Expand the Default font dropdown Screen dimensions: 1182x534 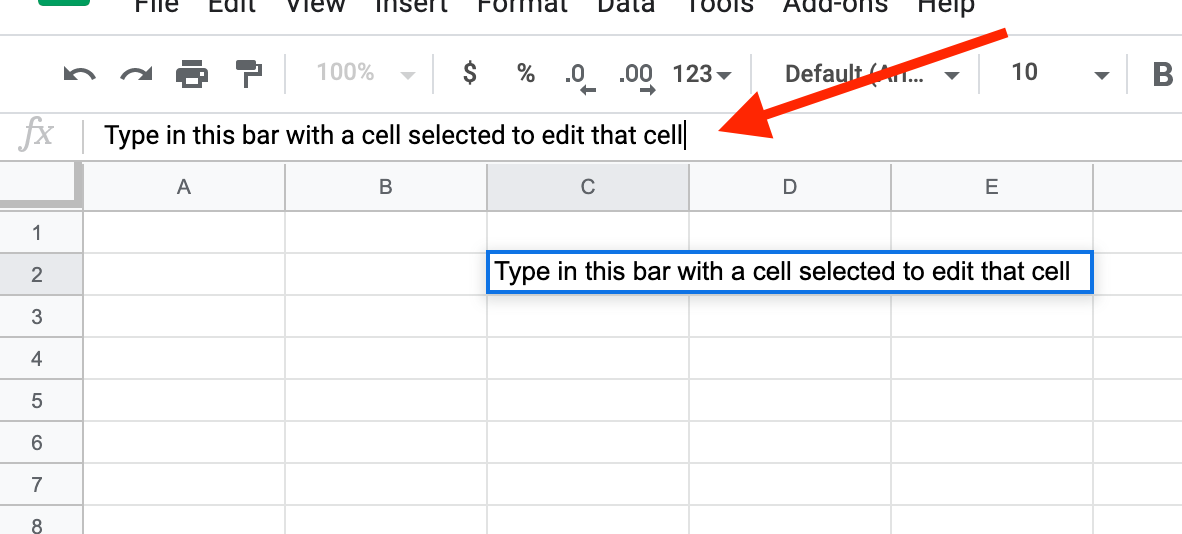click(871, 74)
